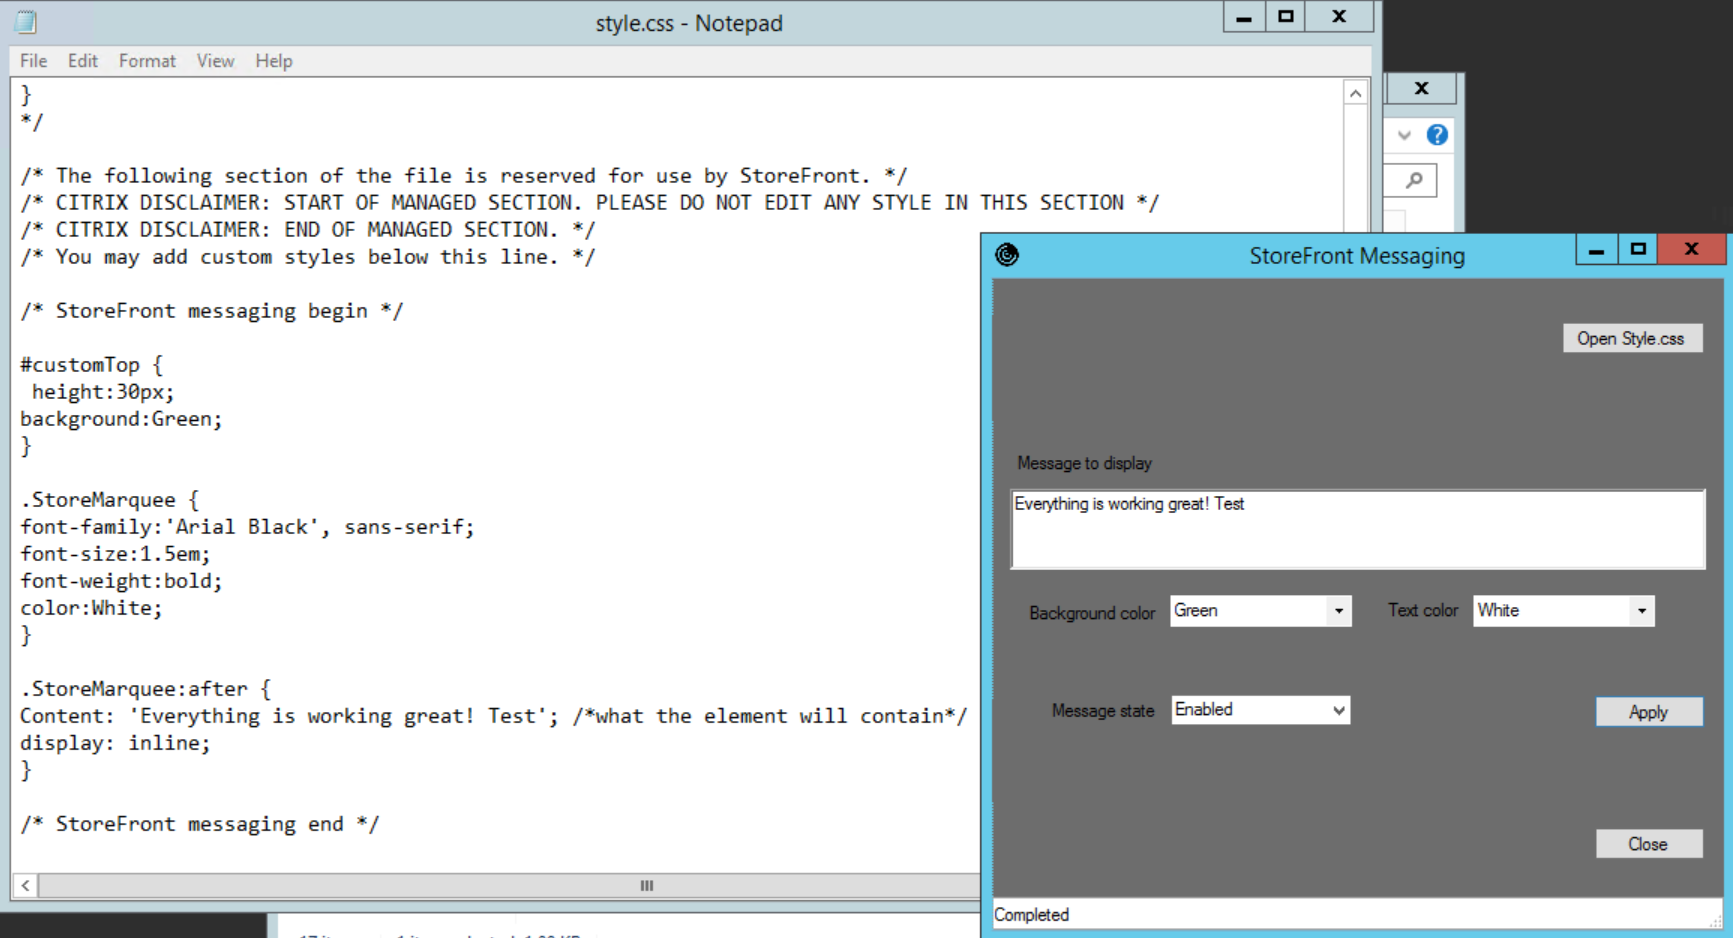Viewport: 1733px width, 938px height.
Task: Click the chevron next to help icon
Action: [x=1404, y=135]
